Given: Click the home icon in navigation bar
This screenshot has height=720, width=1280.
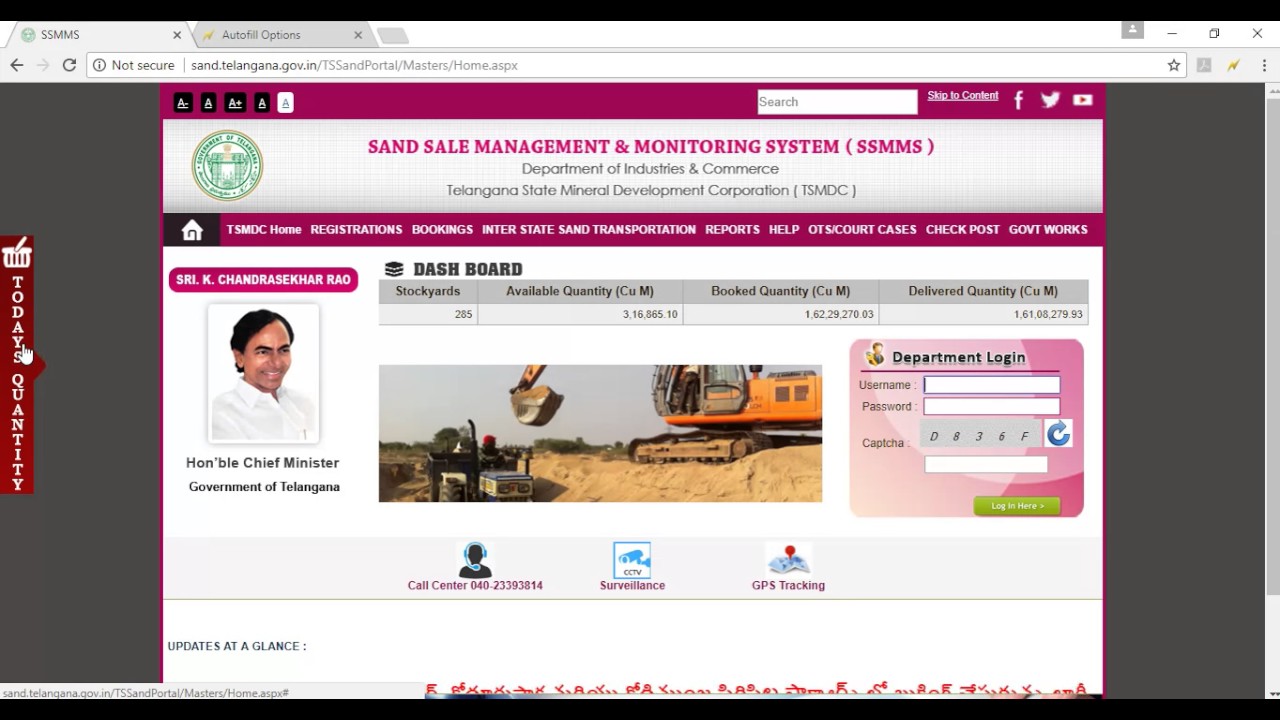Looking at the screenshot, I should pyautogui.click(x=192, y=230).
